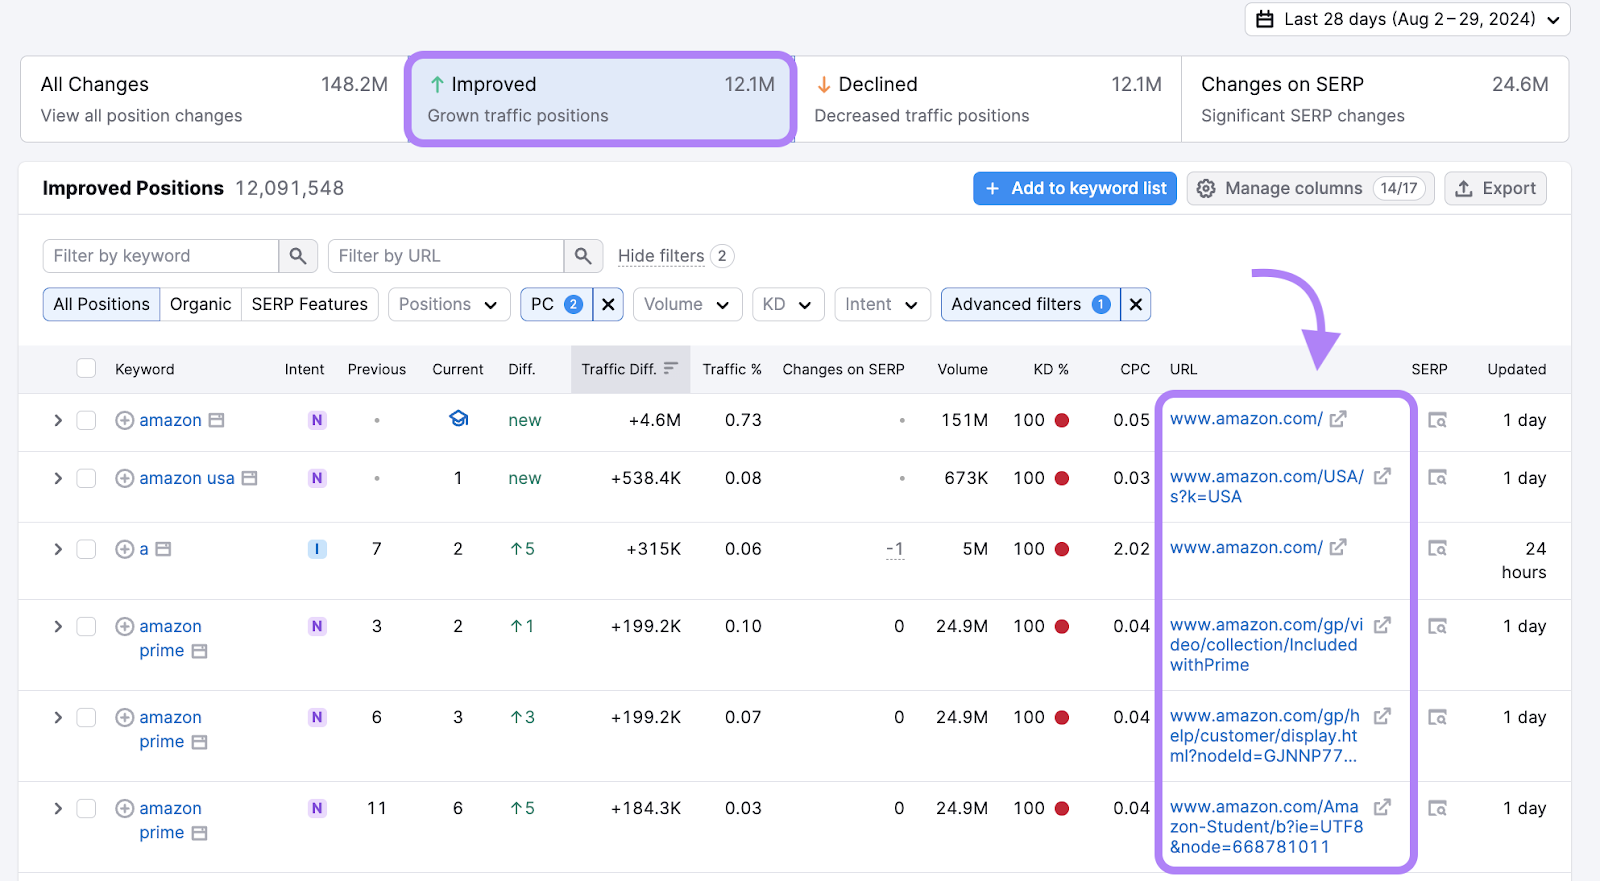The image size is (1600, 881).
Task: Open external link icon for gp/help URL
Action: (1382, 716)
